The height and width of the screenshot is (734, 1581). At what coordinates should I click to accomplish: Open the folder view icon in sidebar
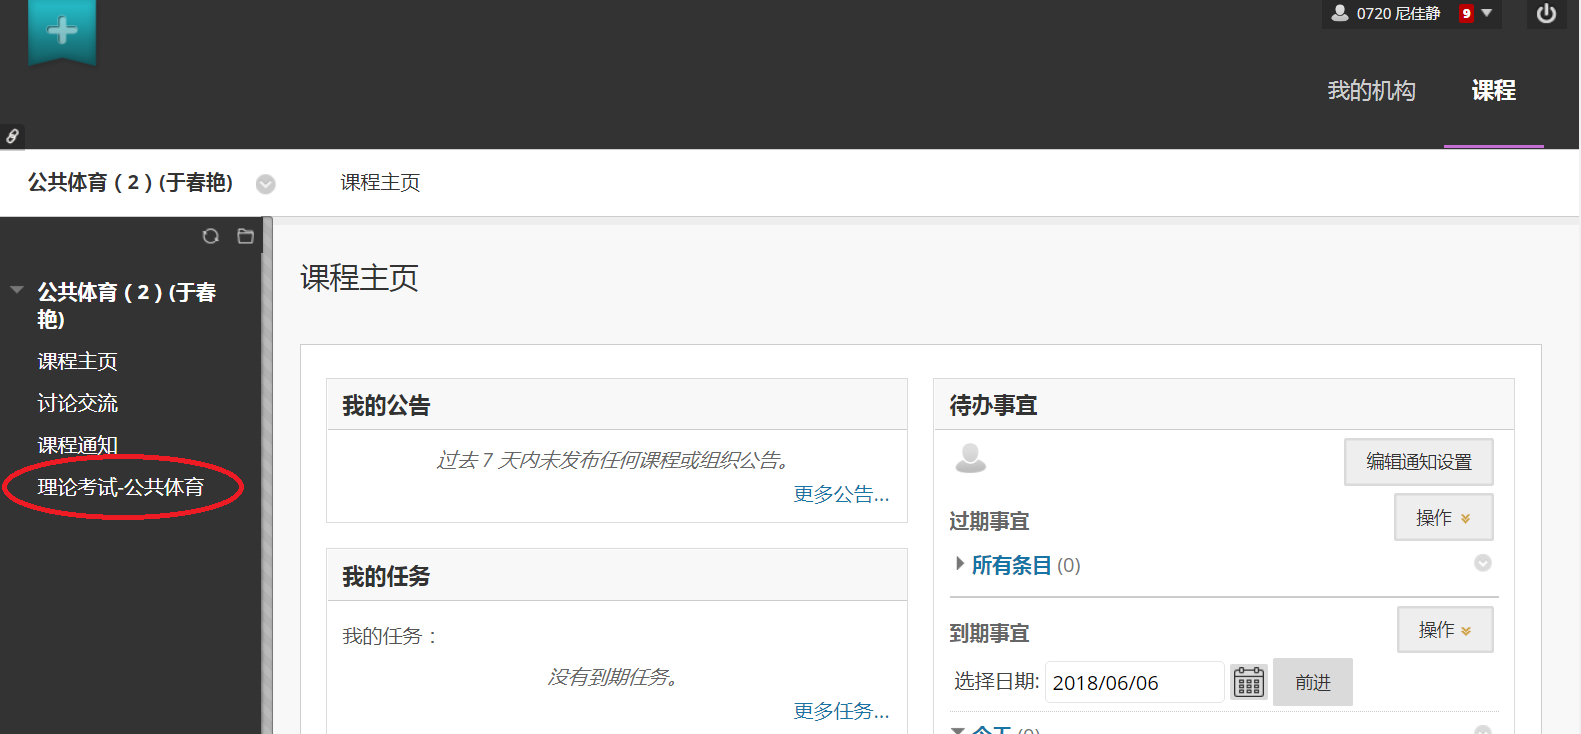click(x=245, y=236)
